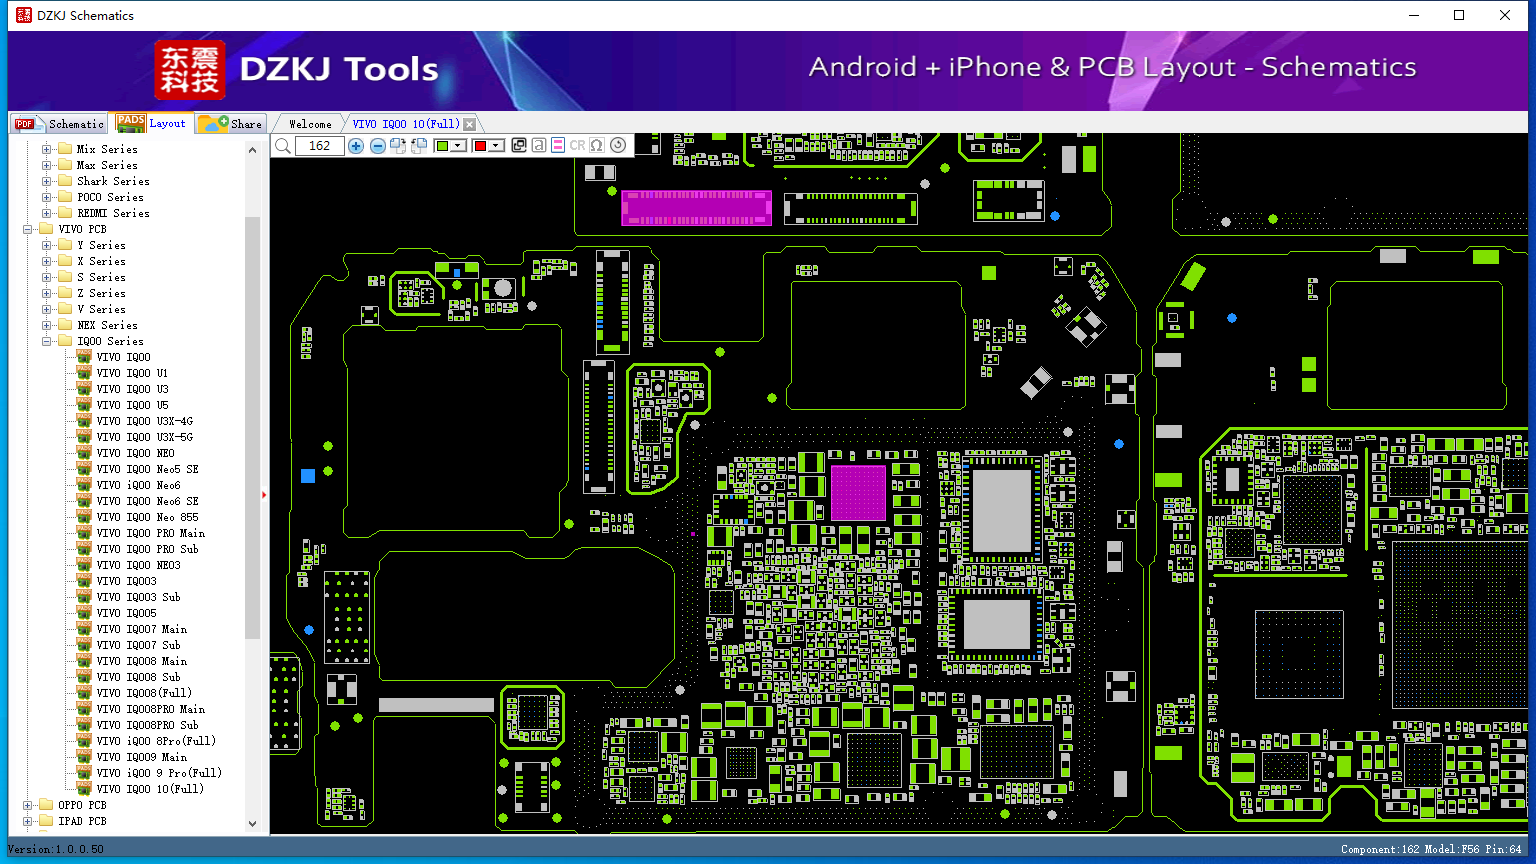Screen dimensions: 1536x864
Task: Switch to the Layout tab
Action: pos(152,123)
